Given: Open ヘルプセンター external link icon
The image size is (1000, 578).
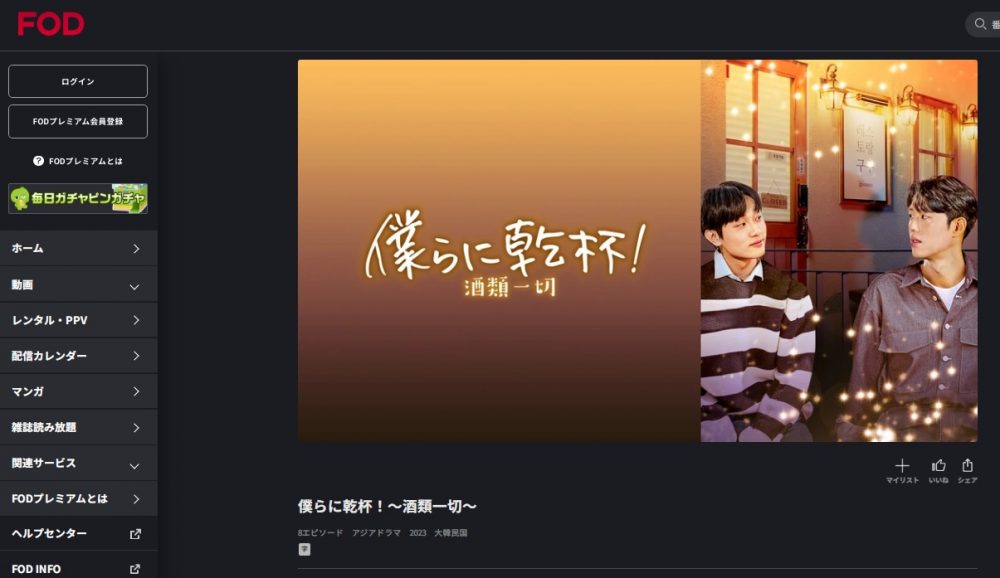Looking at the screenshot, I should [x=135, y=534].
